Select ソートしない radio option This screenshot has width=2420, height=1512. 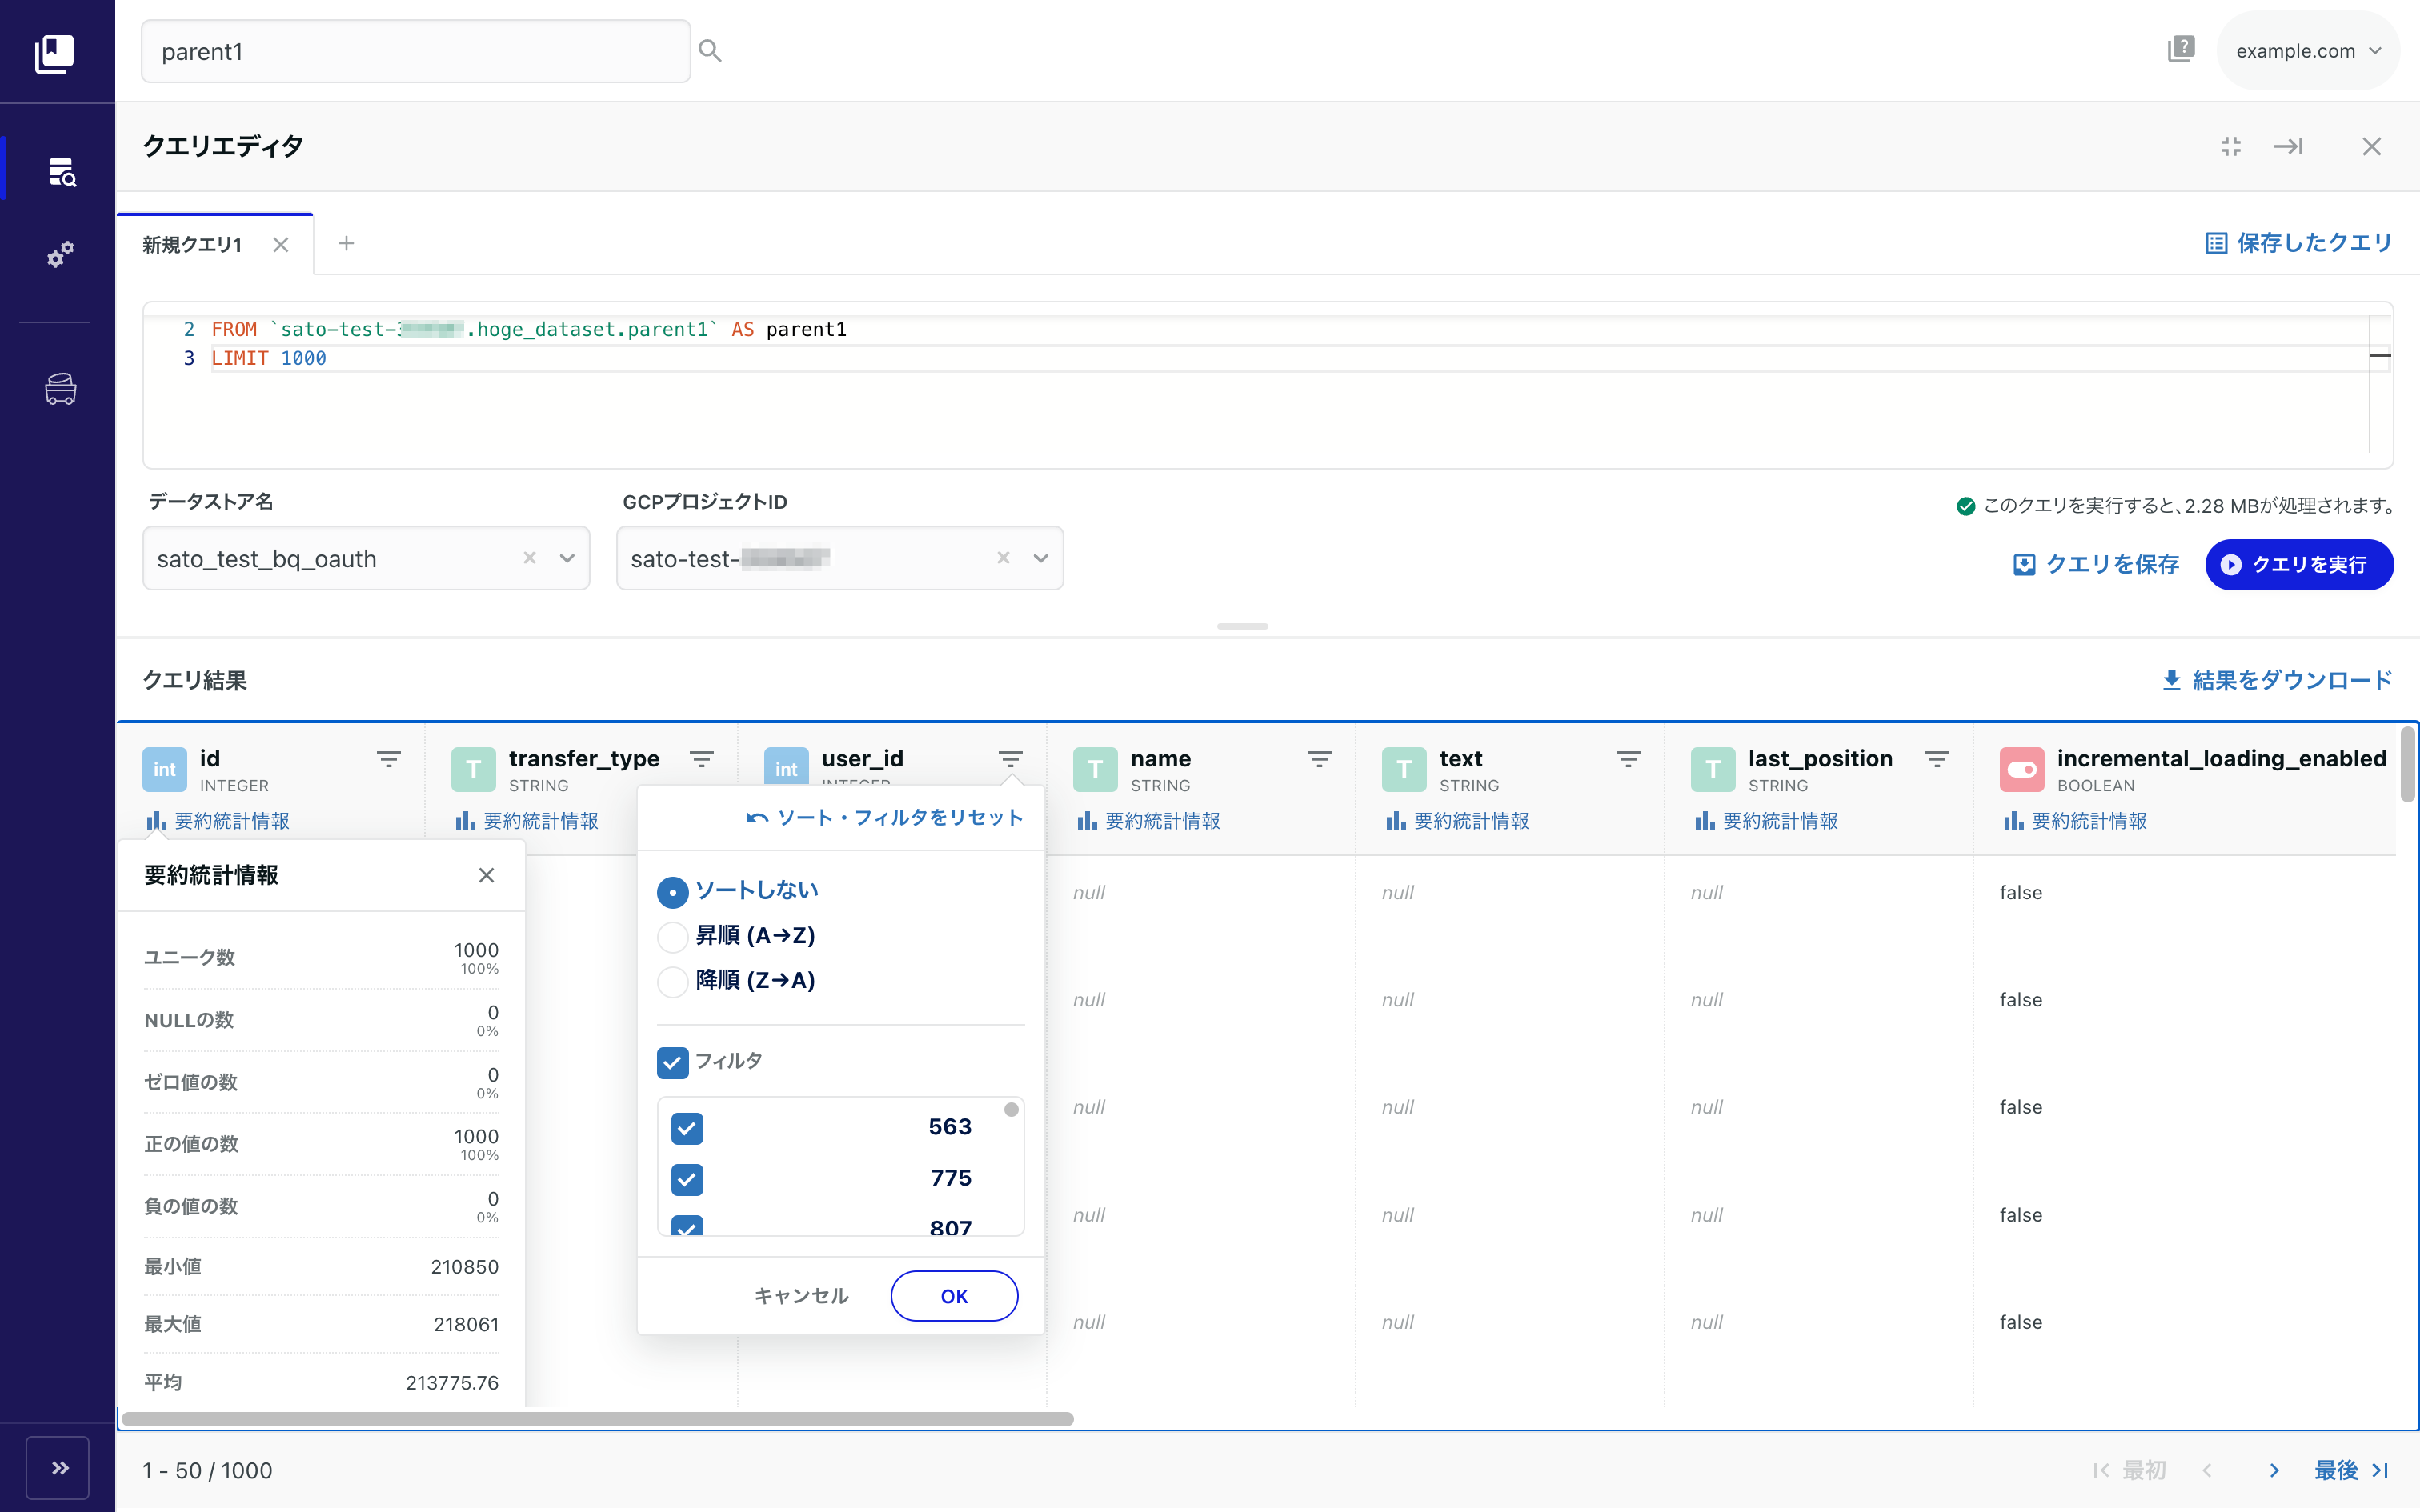pos(673,891)
